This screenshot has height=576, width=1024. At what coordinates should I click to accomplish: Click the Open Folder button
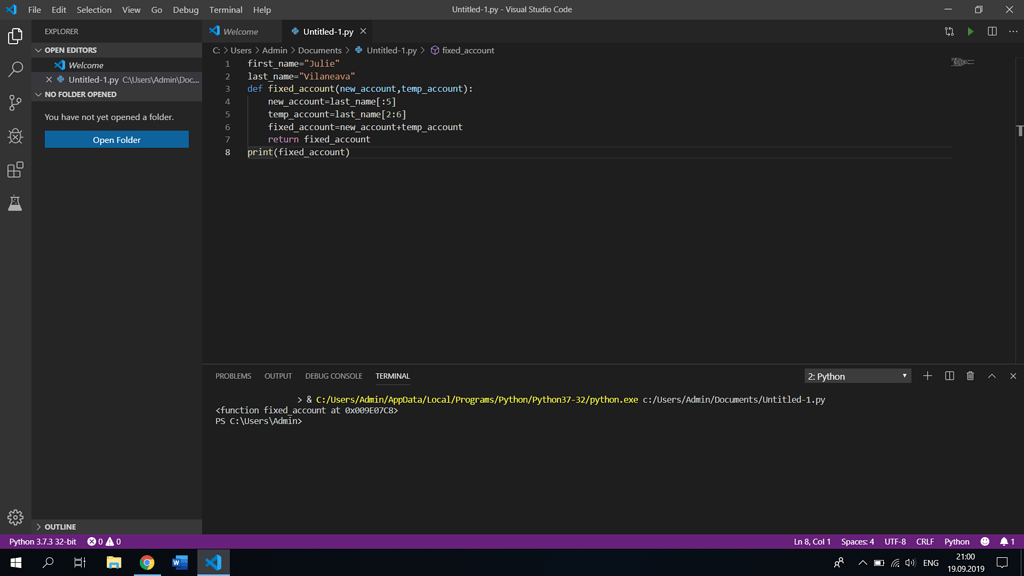click(116, 140)
